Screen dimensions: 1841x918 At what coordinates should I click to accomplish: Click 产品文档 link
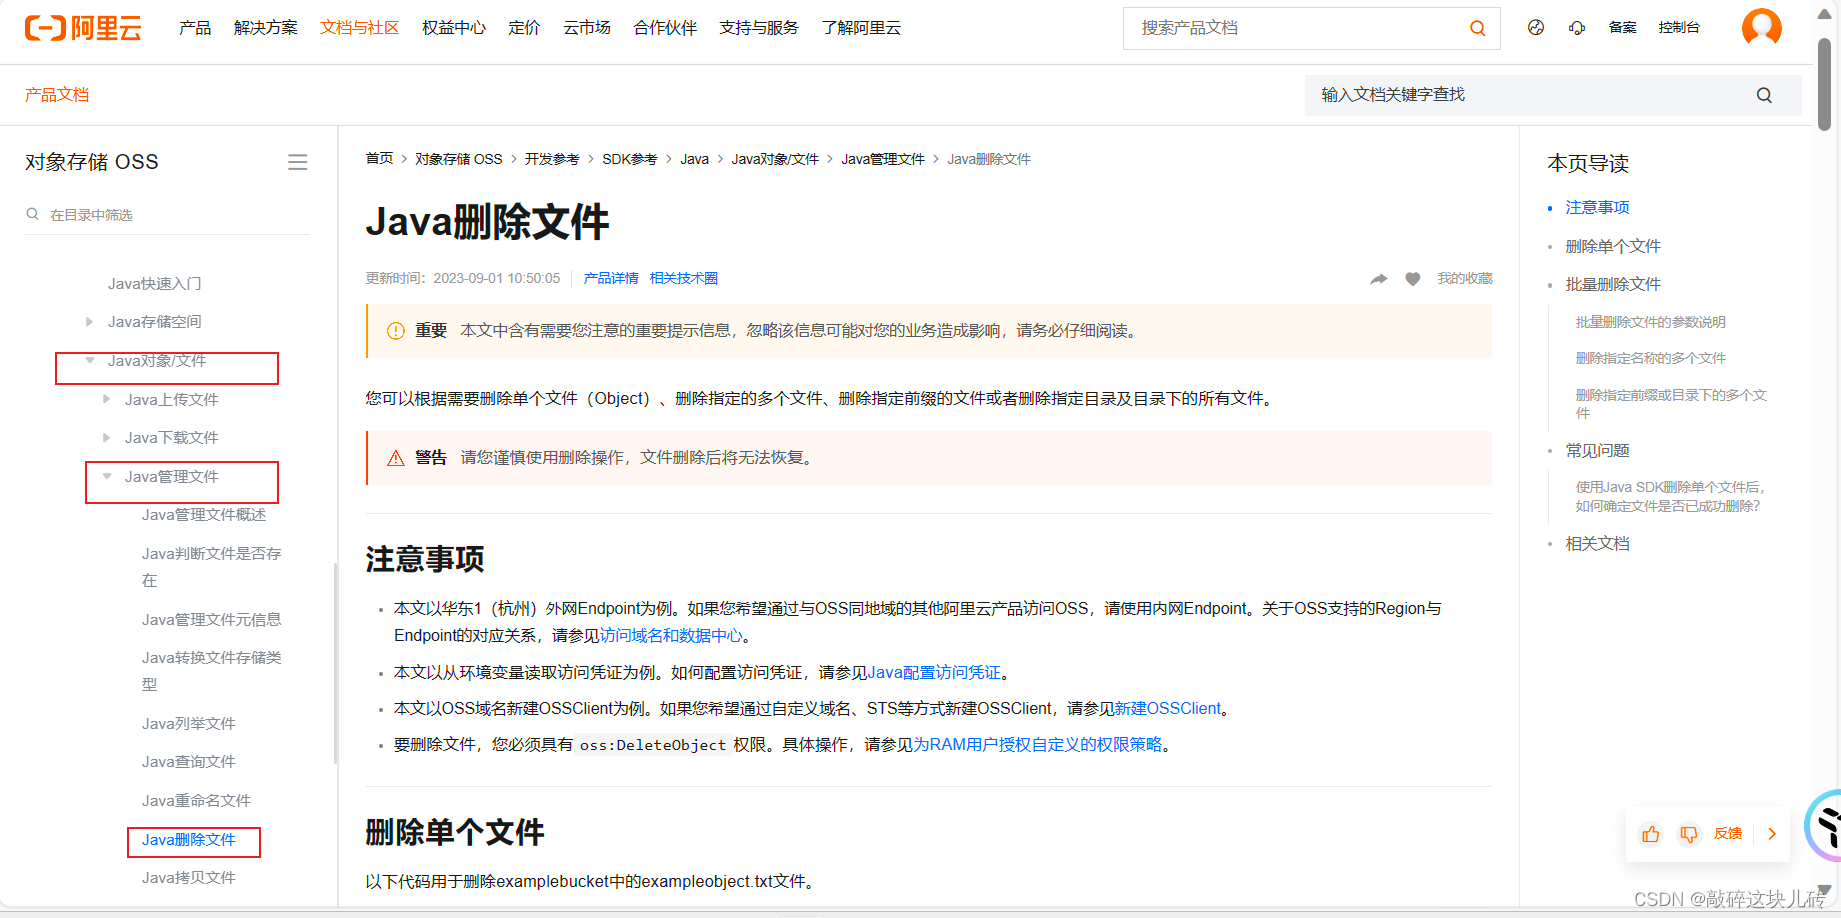click(x=57, y=95)
